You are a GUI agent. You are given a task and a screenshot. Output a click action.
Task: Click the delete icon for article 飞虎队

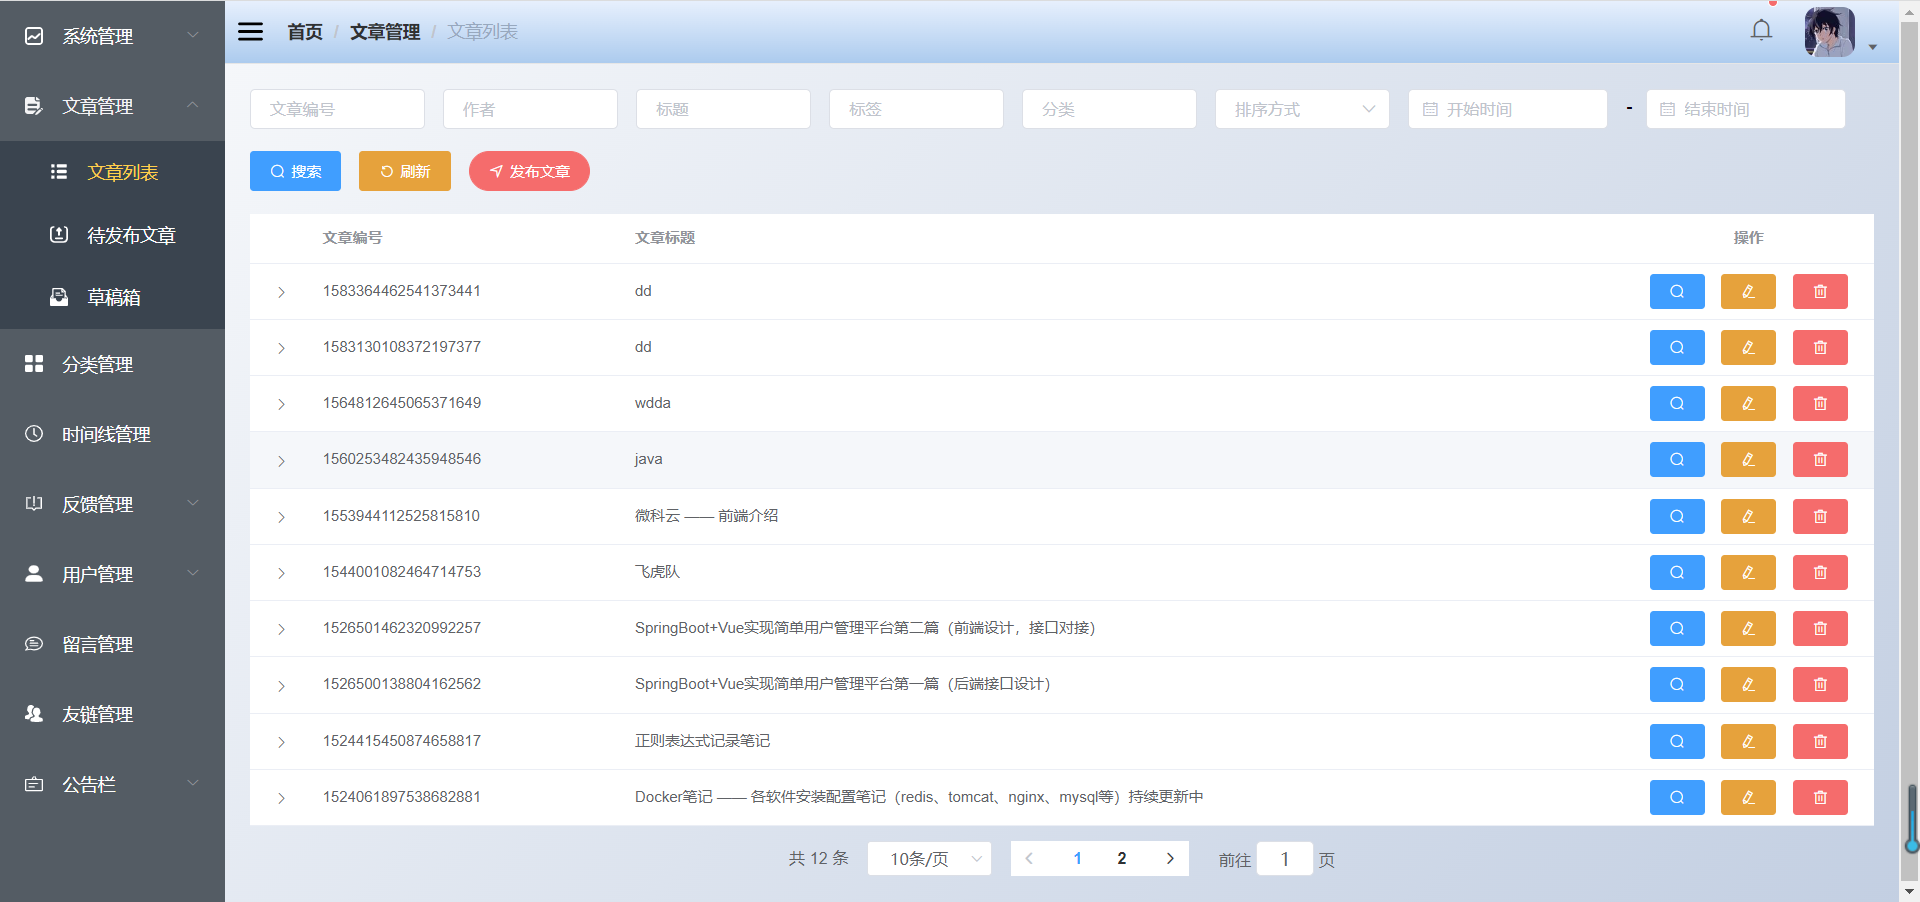click(1820, 572)
